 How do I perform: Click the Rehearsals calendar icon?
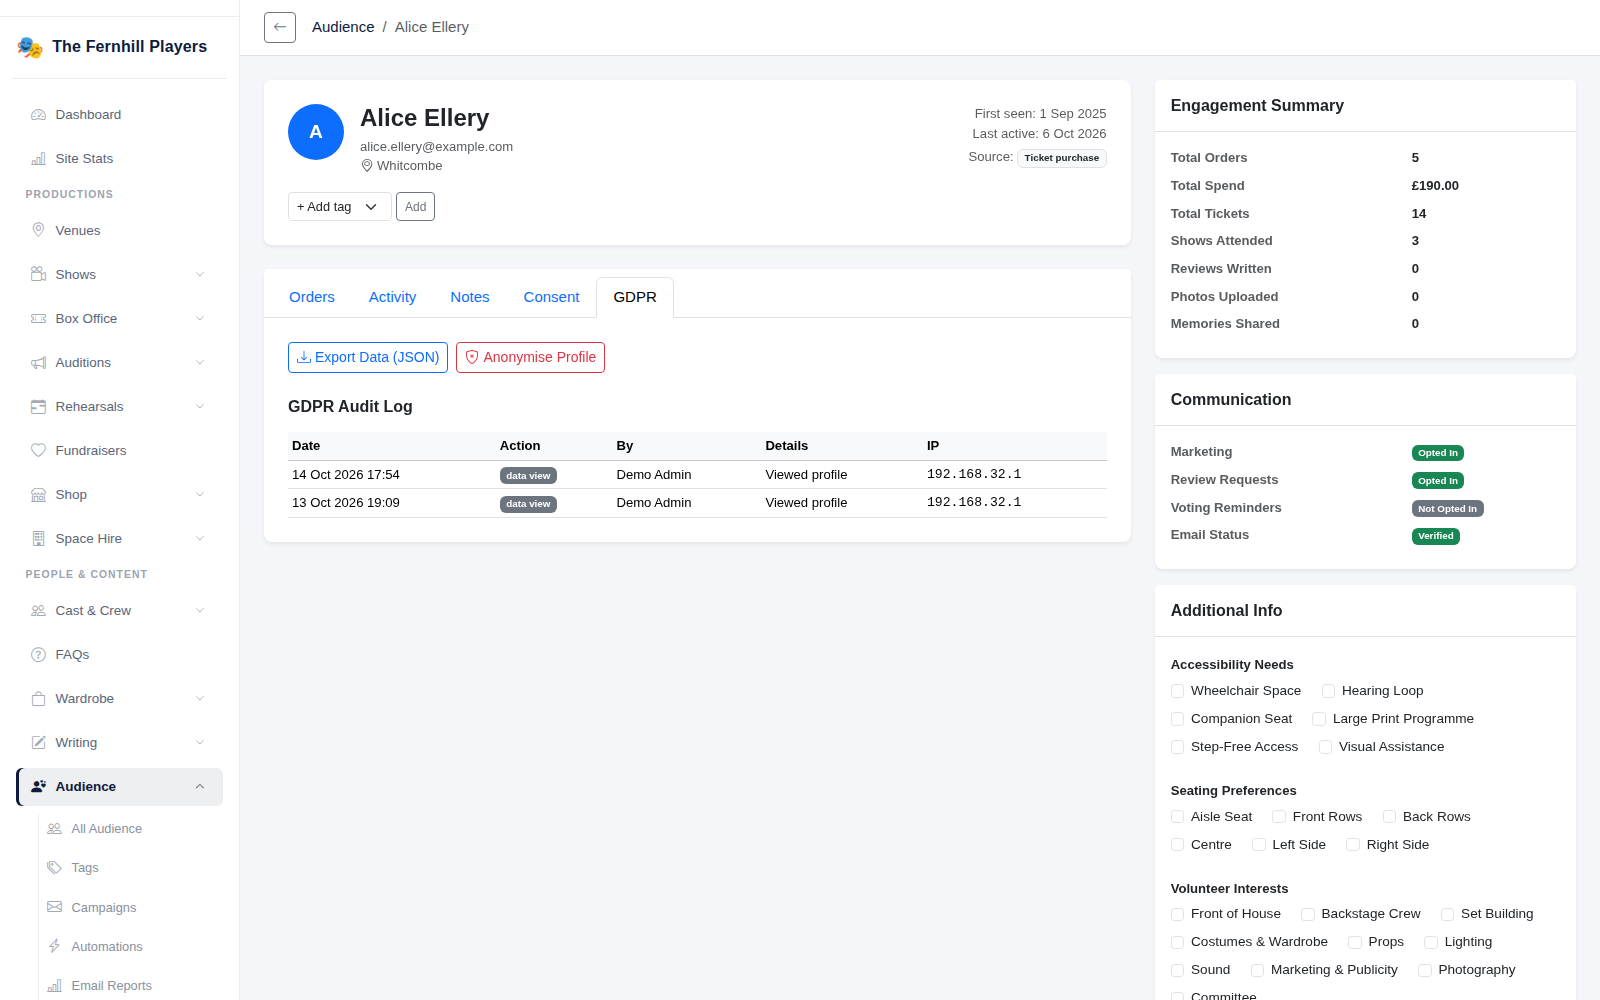[x=38, y=406]
